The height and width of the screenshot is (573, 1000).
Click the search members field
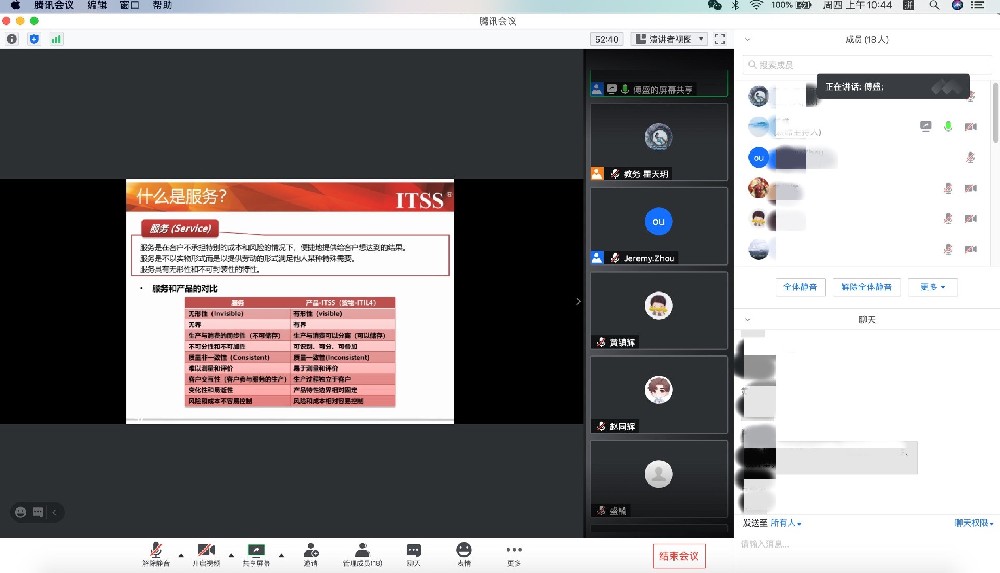(866, 64)
